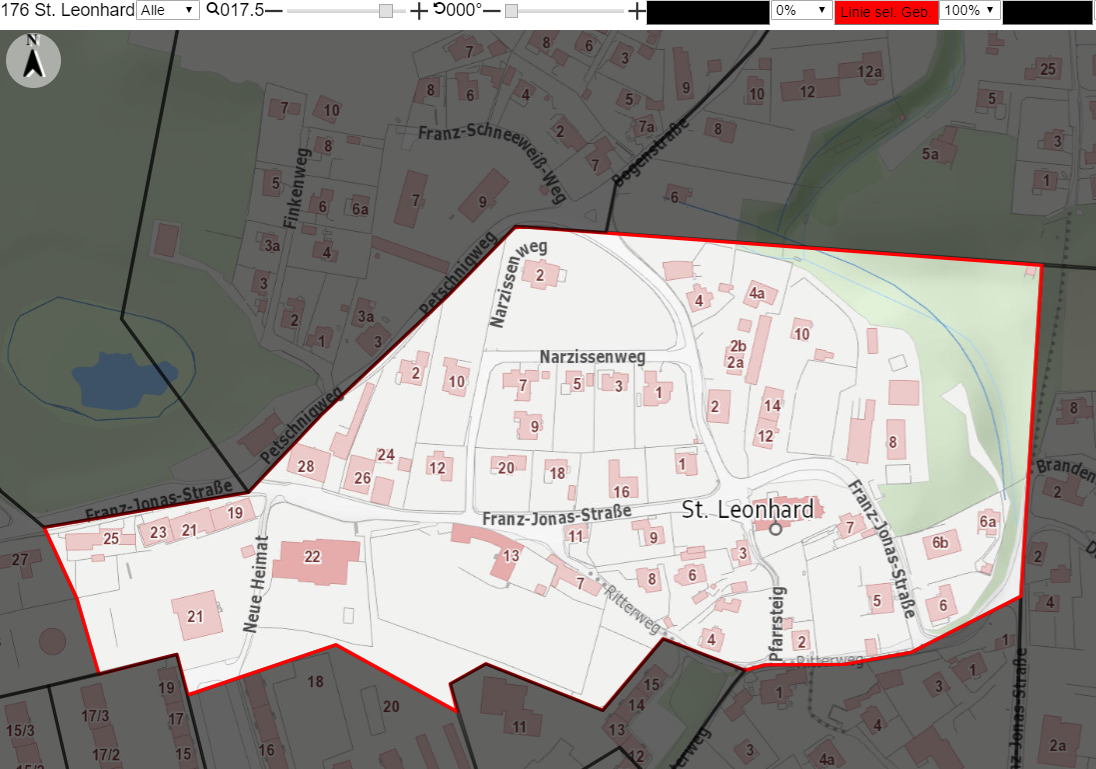1096x769 pixels.
Task: Click the north compass arrow icon
Action: (x=34, y=60)
